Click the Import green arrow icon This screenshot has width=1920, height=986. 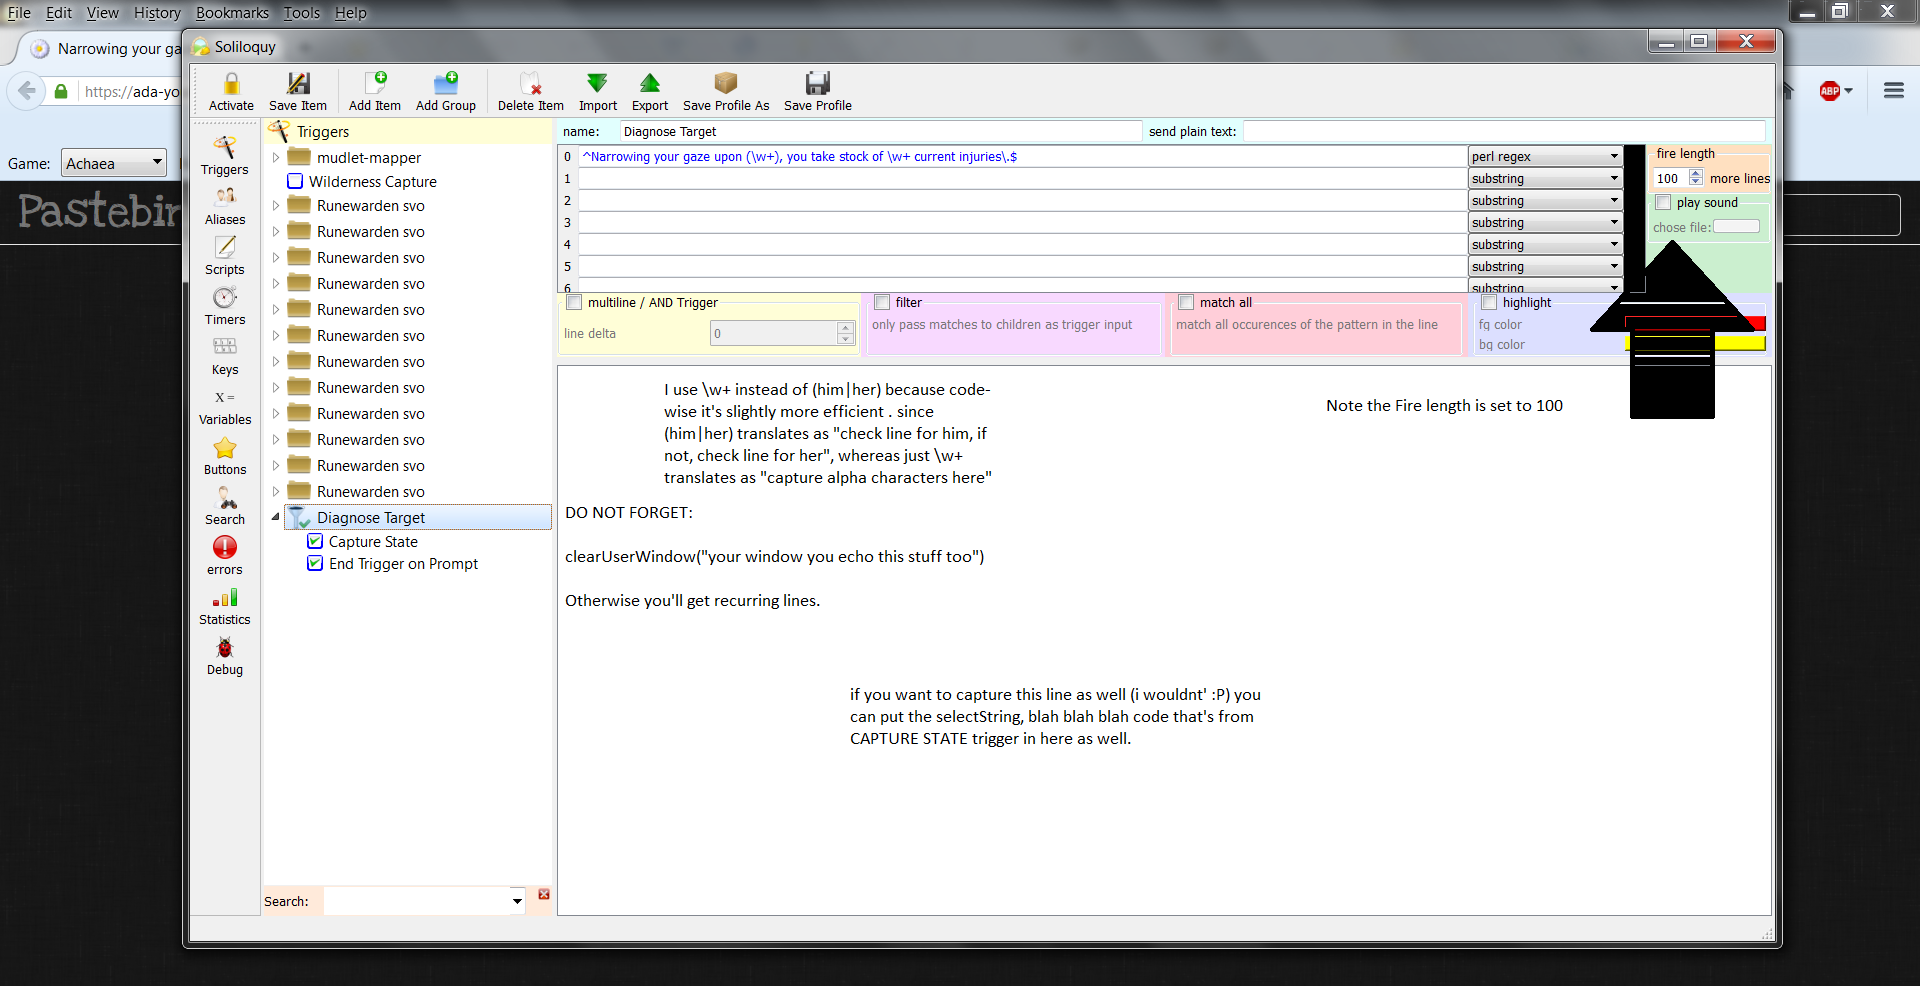pyautogui.click(x=597, y=83)
